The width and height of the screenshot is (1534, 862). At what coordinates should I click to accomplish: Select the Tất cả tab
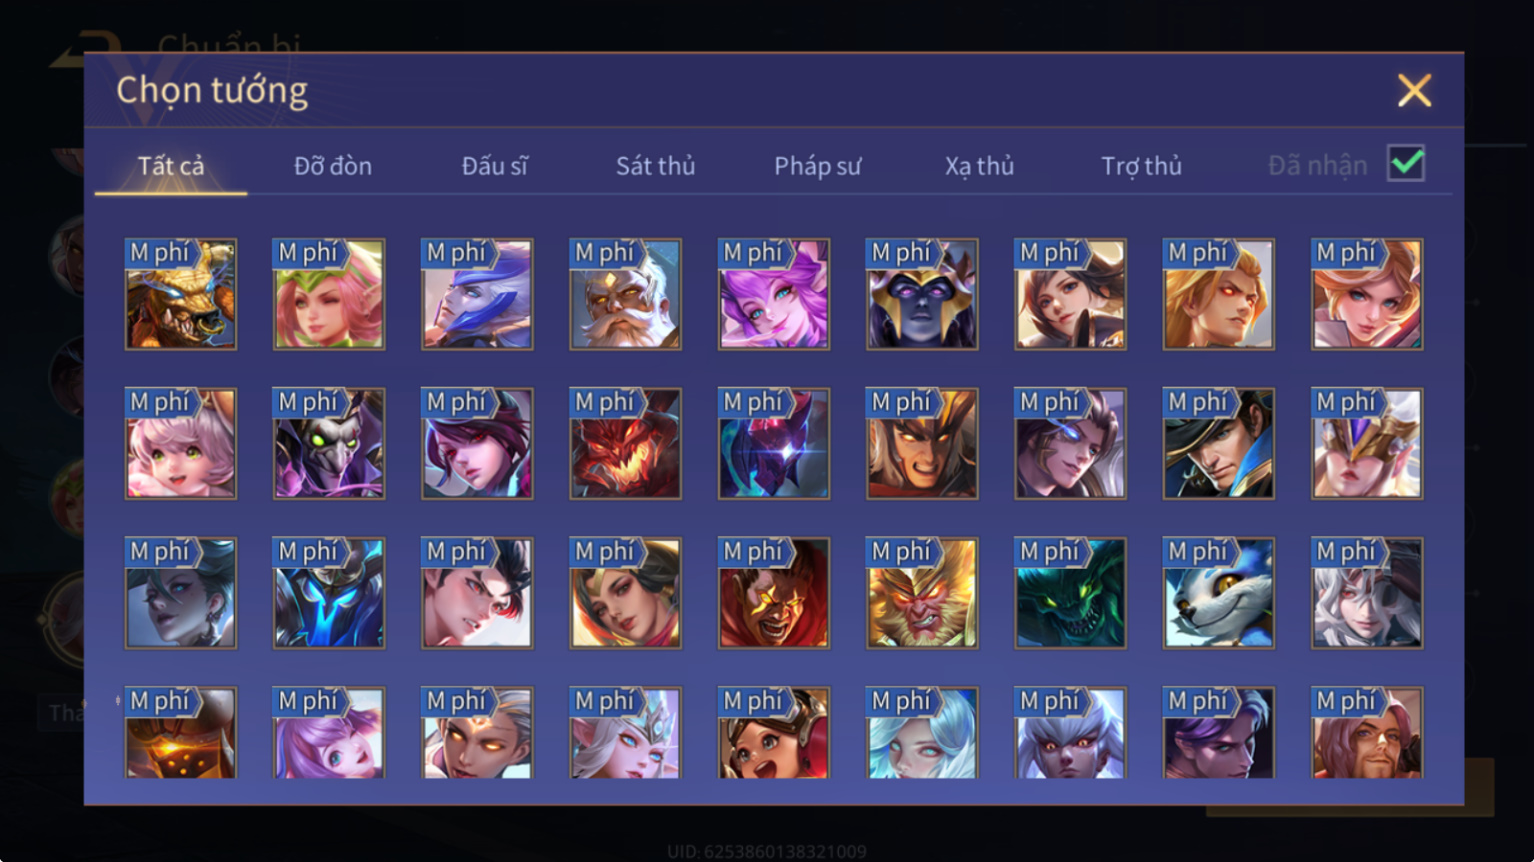click(x=171, y=166)
